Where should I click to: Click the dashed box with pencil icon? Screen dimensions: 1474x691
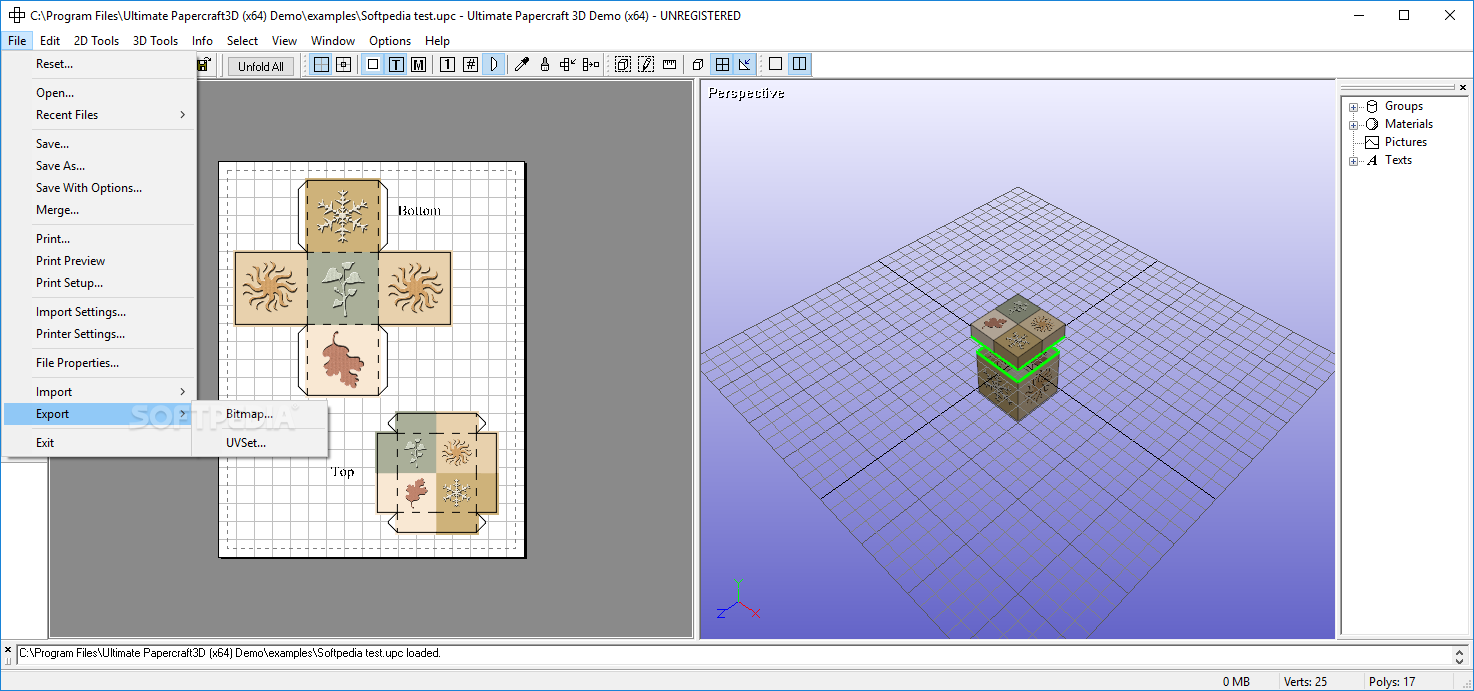point(646,65)
